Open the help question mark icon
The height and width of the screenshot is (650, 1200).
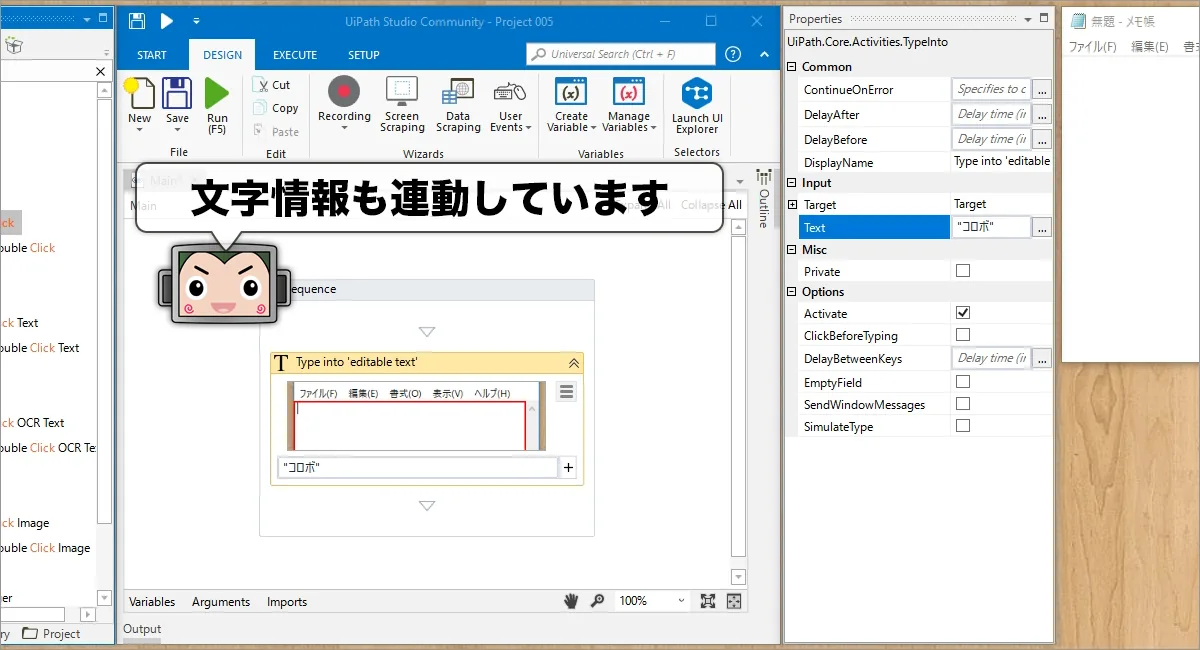click(x=733, y=54)
